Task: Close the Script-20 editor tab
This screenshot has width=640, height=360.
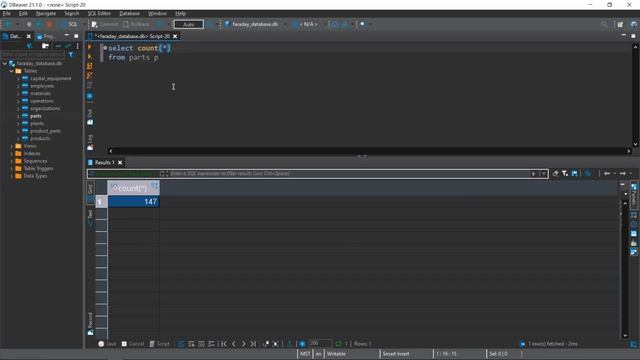Action: click(x=175, y=36)
